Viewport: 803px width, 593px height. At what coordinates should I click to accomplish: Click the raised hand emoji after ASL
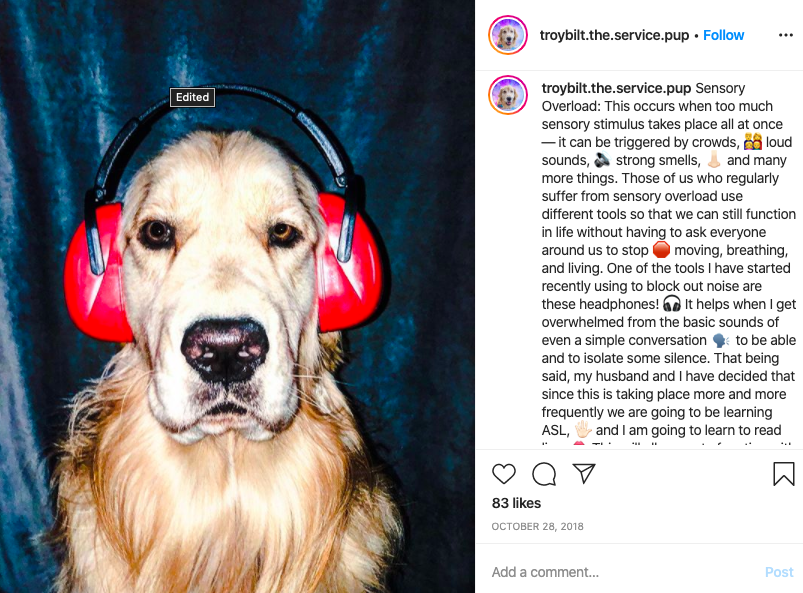(x=583, y=429)
